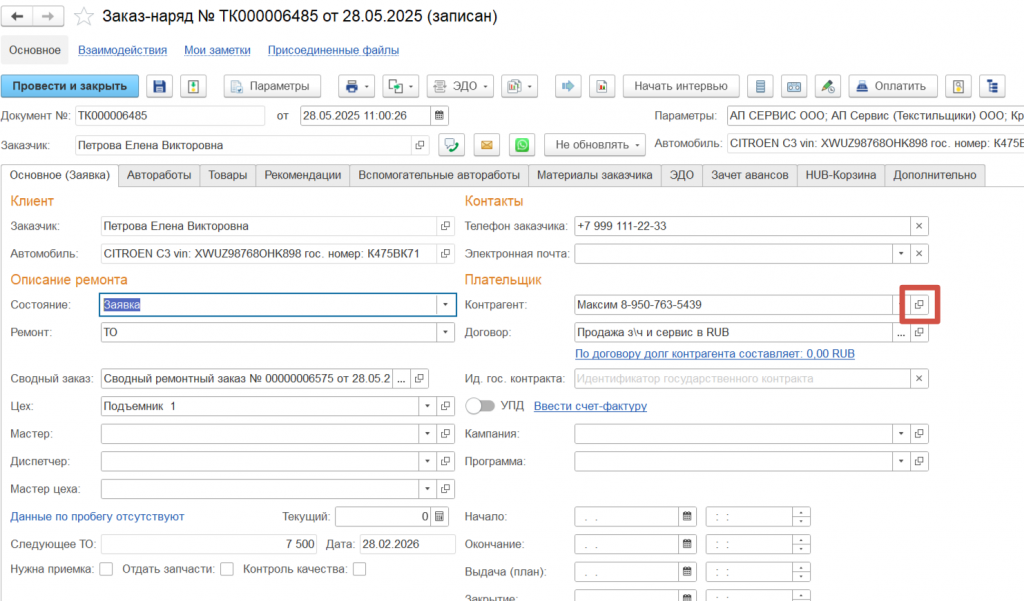Check the Нужна приемка checkbox
The width and height of the screenshot is (1024, 601).
(105, 569)
